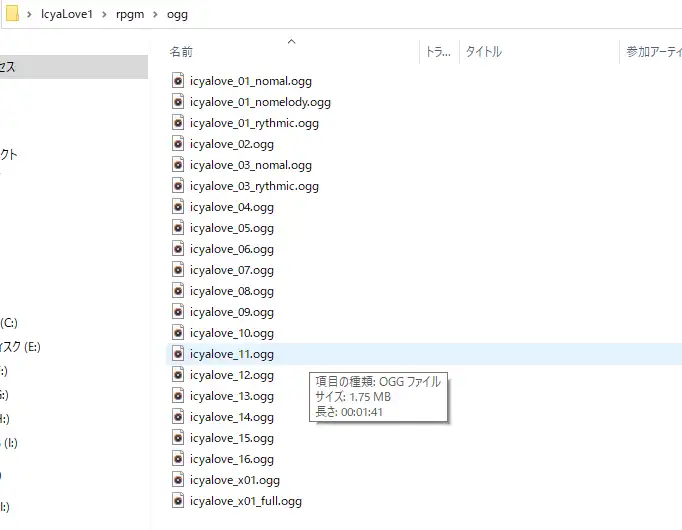
Task: Select file name icyalove_04.ogg
Action: [x=231, y=207]
